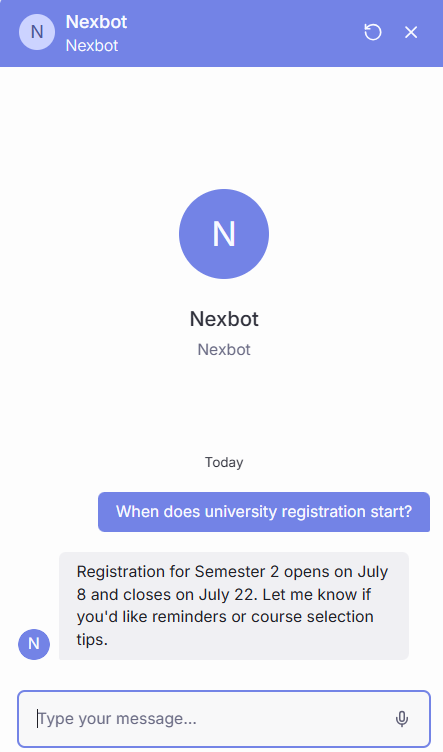Click the purple header bar background
The image size is (443, 752).
pyautogui.click(x=240, y=33)
